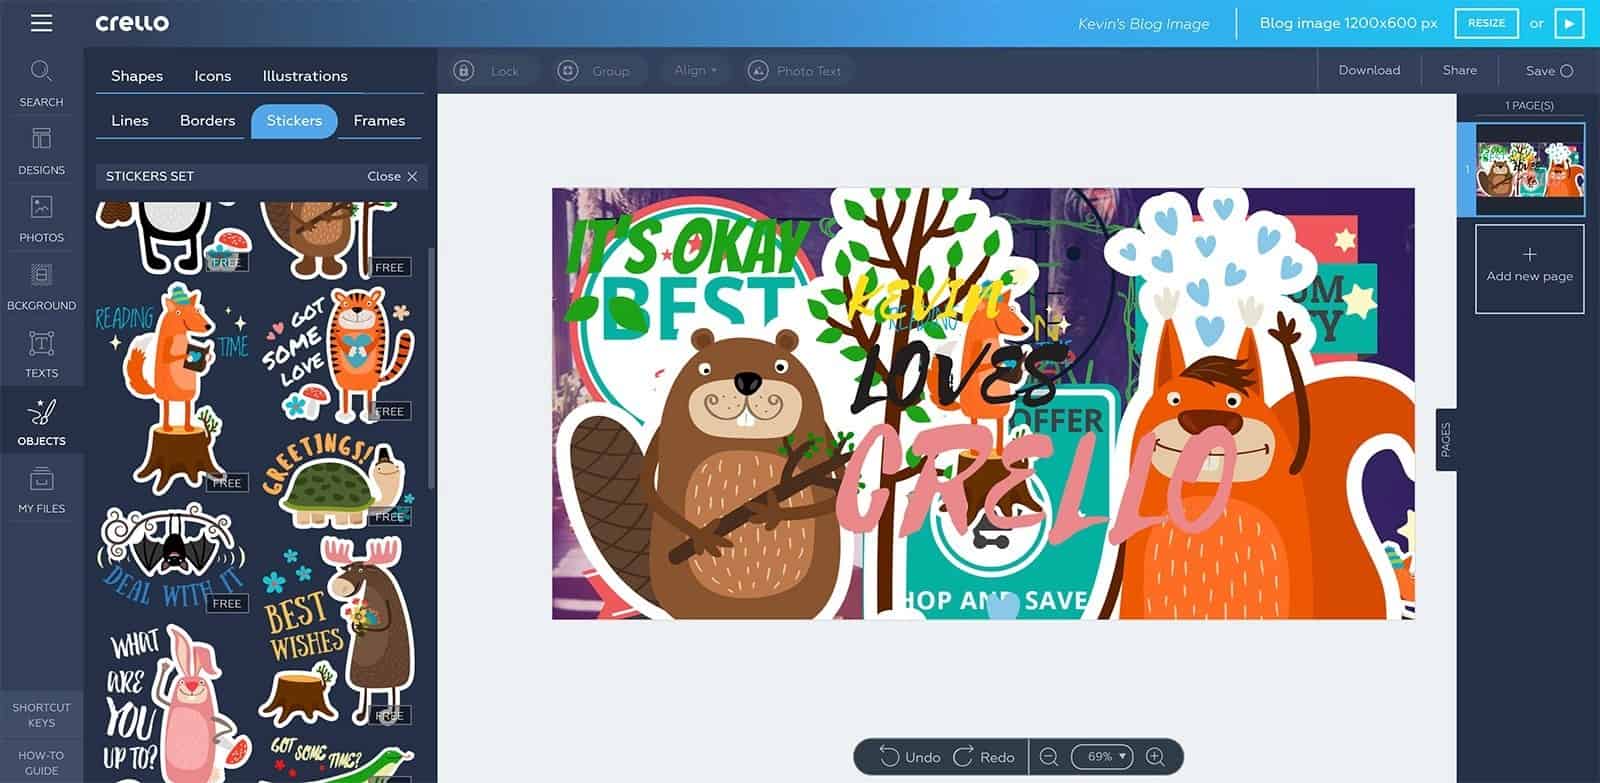
Task: Switch to the Illustrations tab
Action: (x=305, y=76)
